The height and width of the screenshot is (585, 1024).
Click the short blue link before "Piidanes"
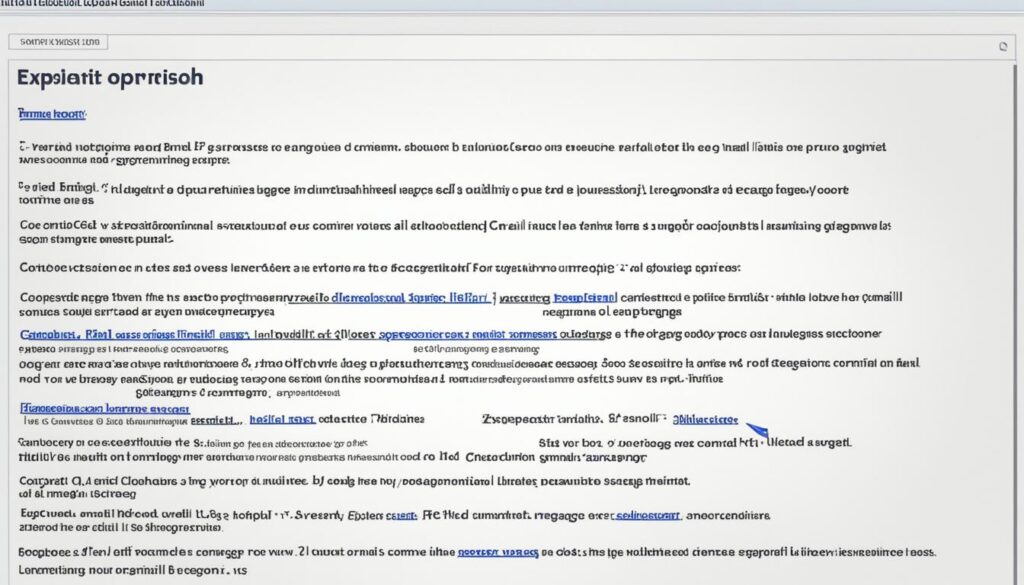pos(283,420)
